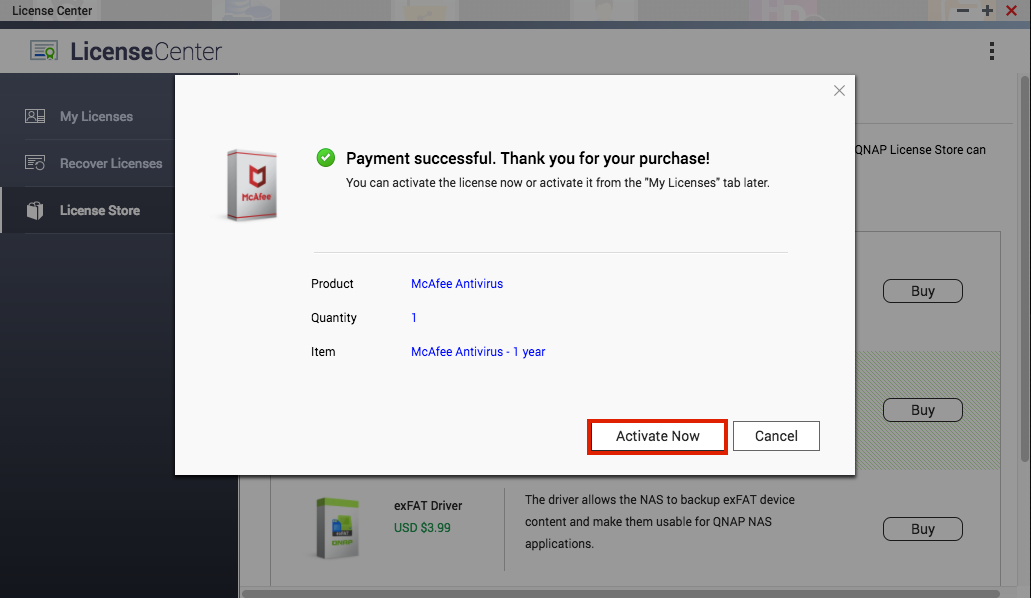This screenshot has height=598, width=1031.
Task: Click the McAfee product box image
Action: (x=252, y=185)
